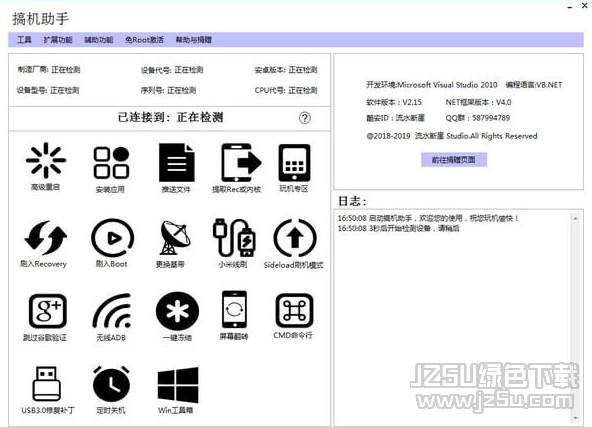The width and height of the screenshot is (592, 427).
Task: Click the 前往捐赠页面 donate button
Action: coord(454,160)
